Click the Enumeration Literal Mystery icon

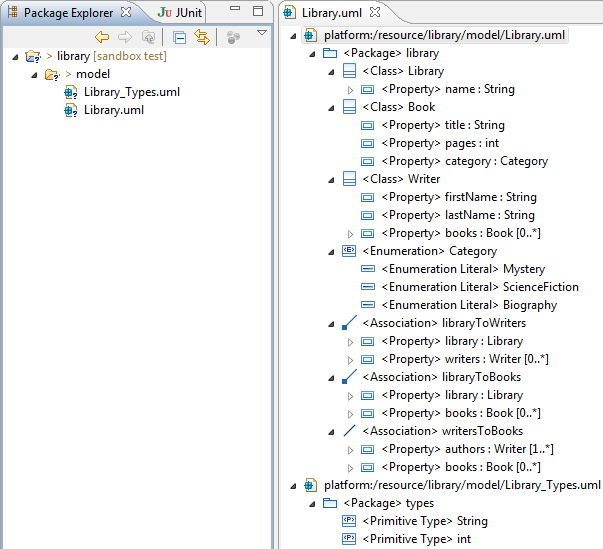367,269
